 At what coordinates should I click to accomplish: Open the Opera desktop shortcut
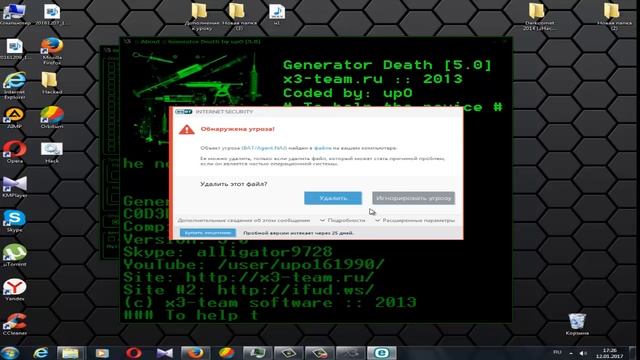tap(14, 152)
